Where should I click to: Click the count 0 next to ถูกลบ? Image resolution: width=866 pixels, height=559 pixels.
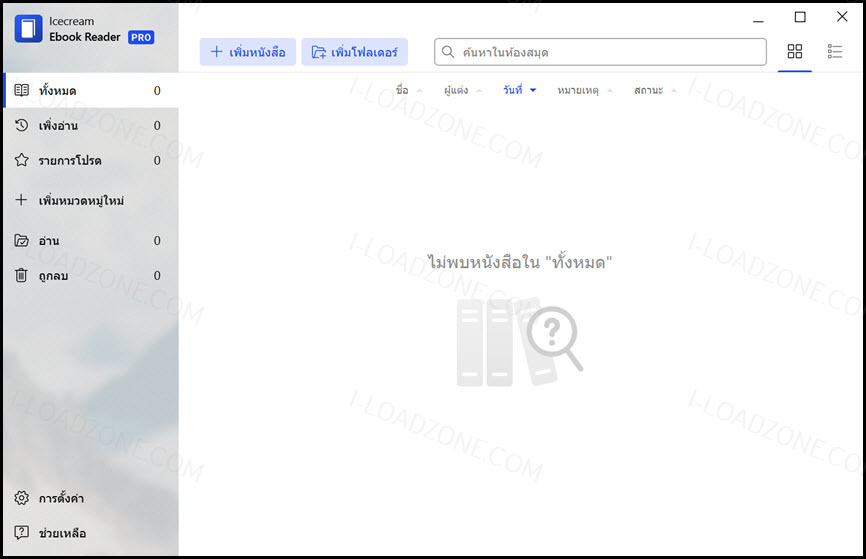[x=157, y=275]
